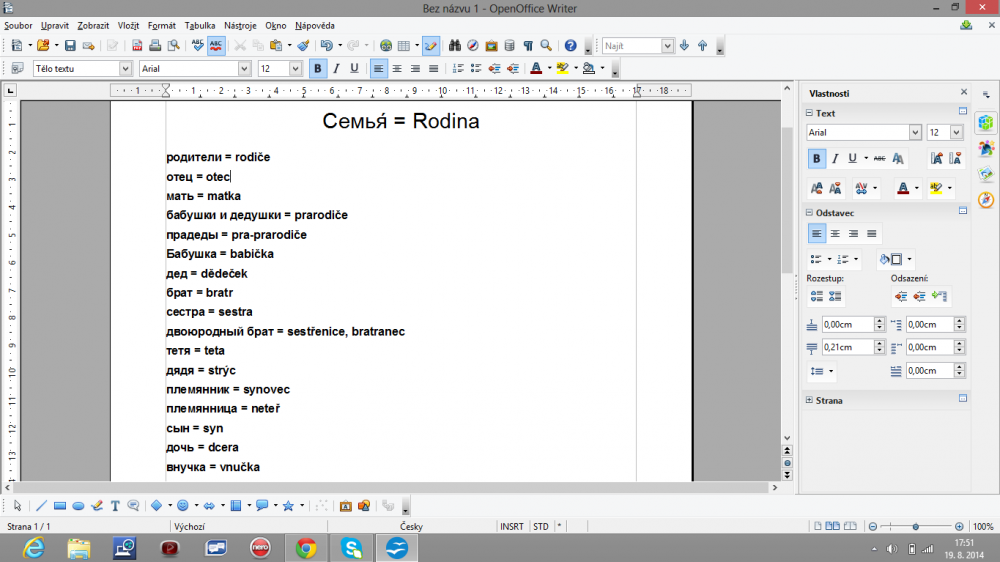Screen dimensions: 1000x562
Task: Open toolbar font name dropdown Arial
Action: click(244, 68)
